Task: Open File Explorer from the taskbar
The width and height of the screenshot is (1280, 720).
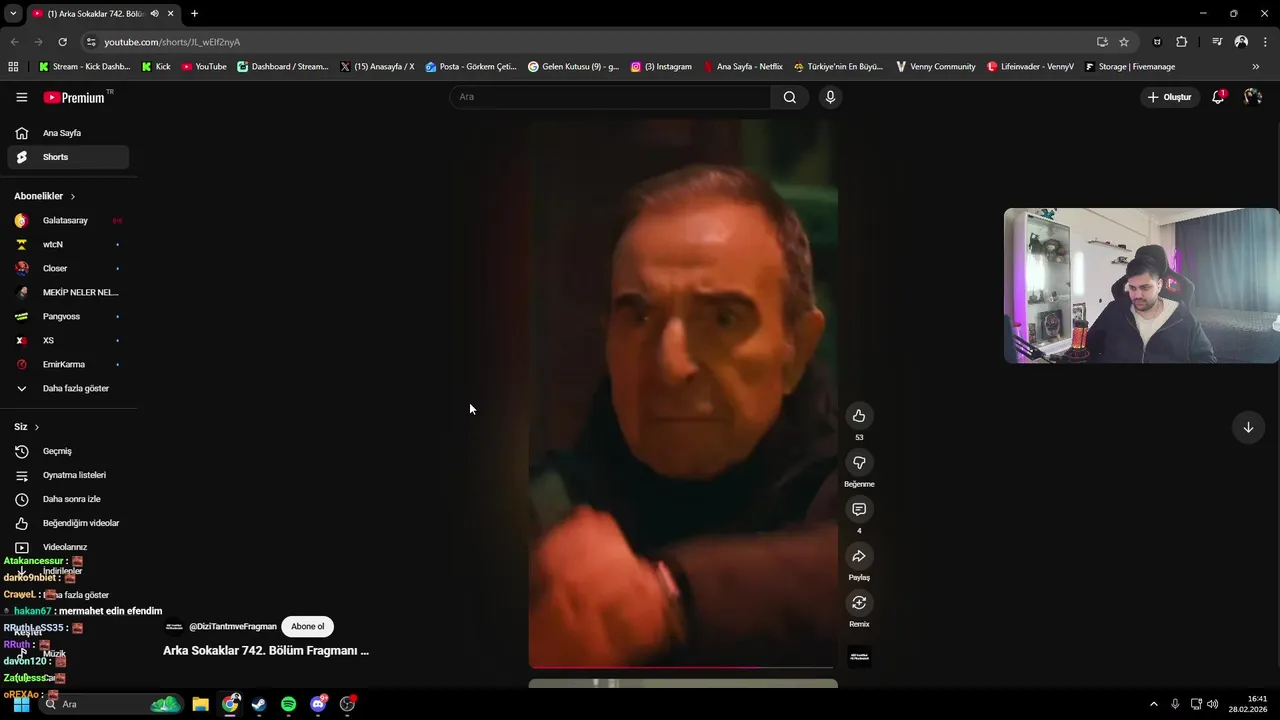Action: click(x=200, y=704)
